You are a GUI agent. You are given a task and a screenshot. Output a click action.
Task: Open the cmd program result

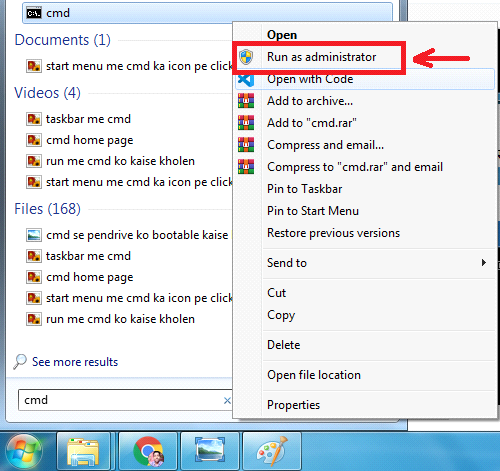click(x=207, y=13)
